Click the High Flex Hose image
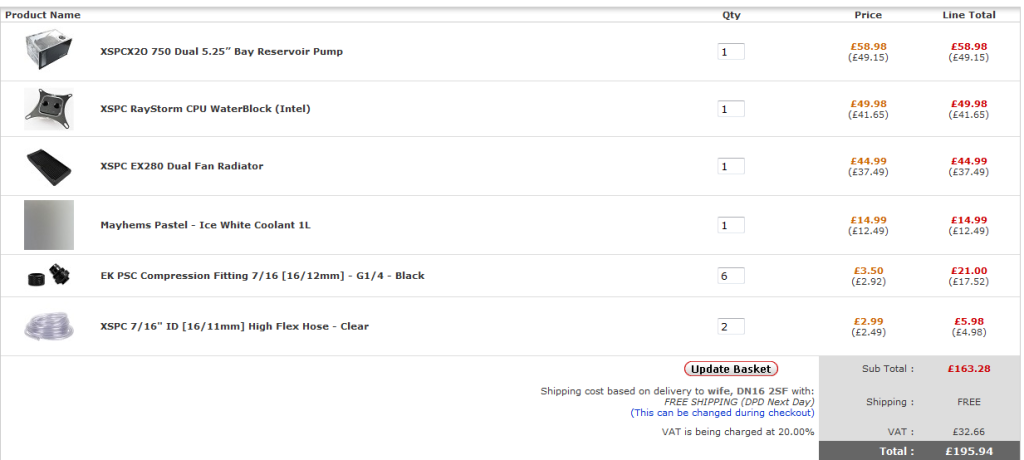The width and height of the screenshot is (1024, 460). [x=49, y=326]
